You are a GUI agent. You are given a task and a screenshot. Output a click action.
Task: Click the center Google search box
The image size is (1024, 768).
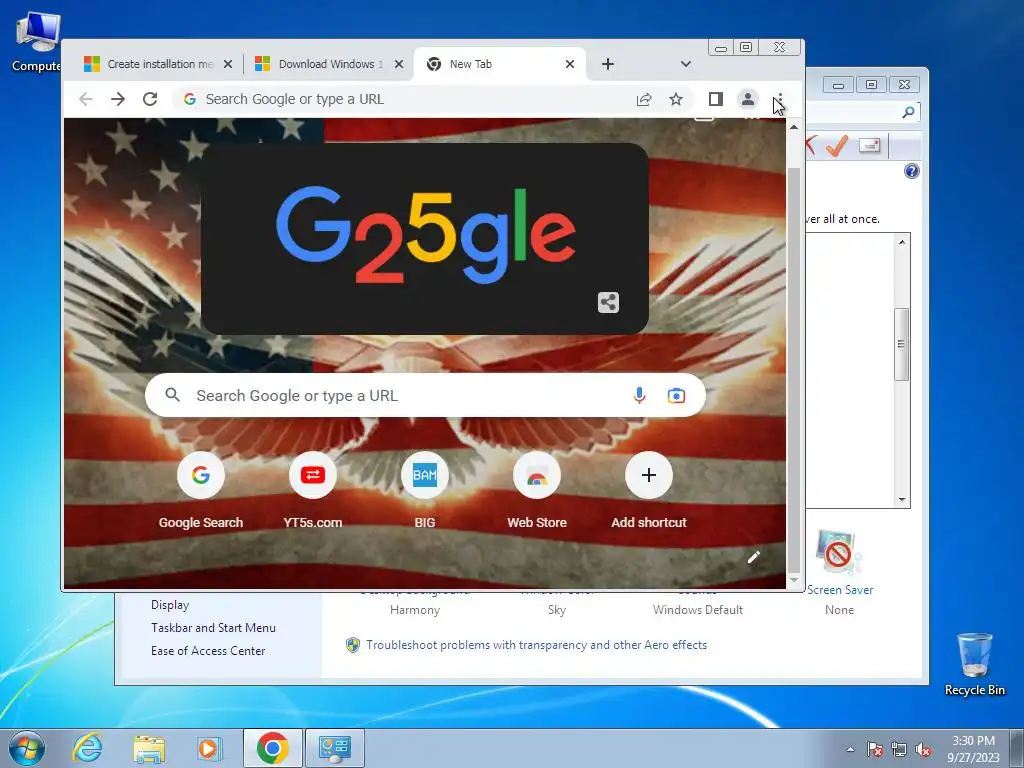click(425, 395)
